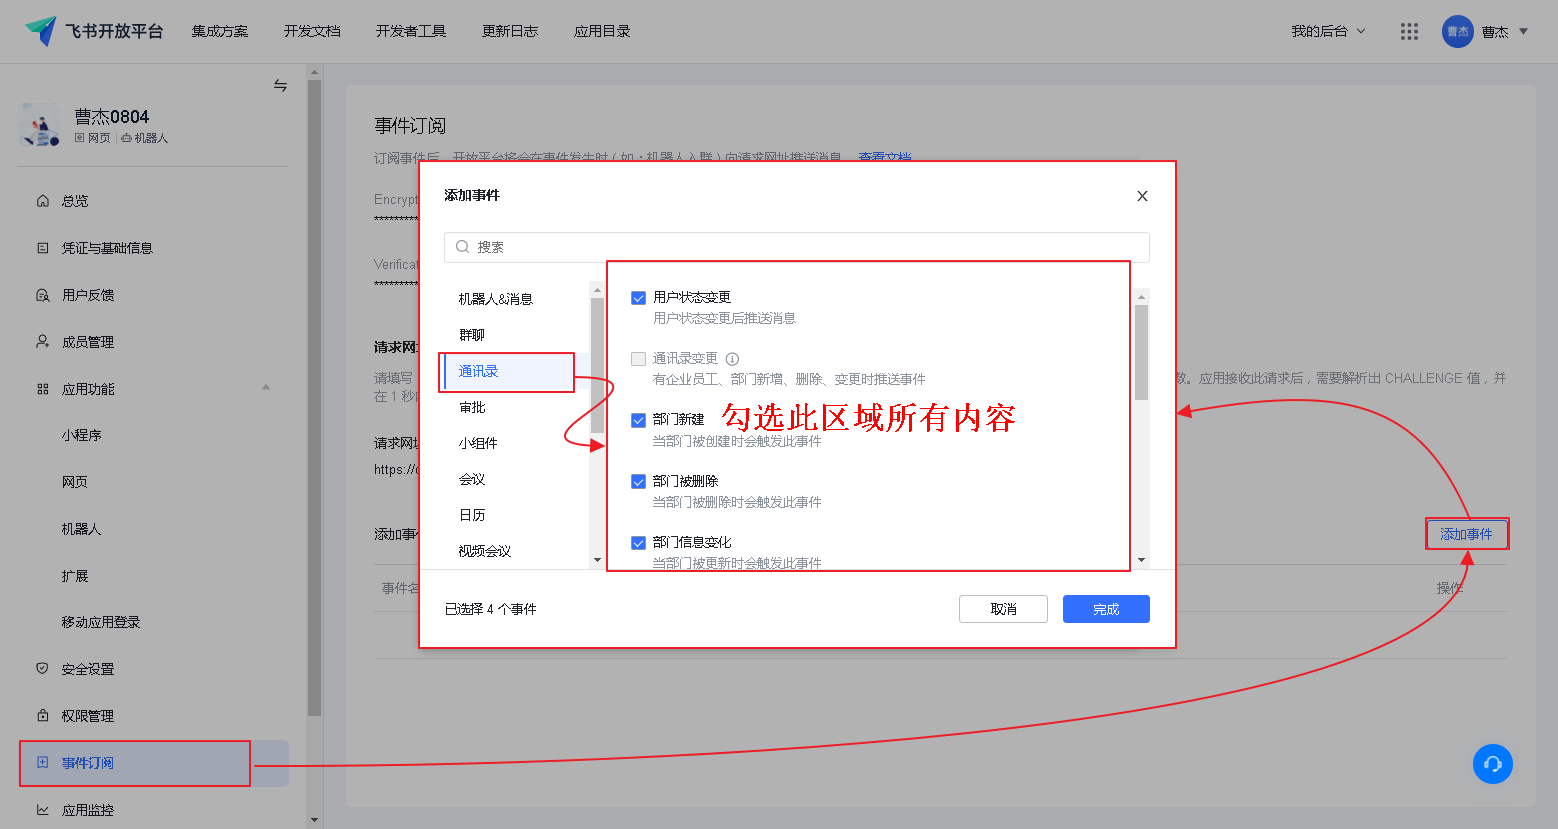Click the info icon beside 通讯录变更
Image resolution: width=1558 pixels, height=829 pixels.
point(732,359)
